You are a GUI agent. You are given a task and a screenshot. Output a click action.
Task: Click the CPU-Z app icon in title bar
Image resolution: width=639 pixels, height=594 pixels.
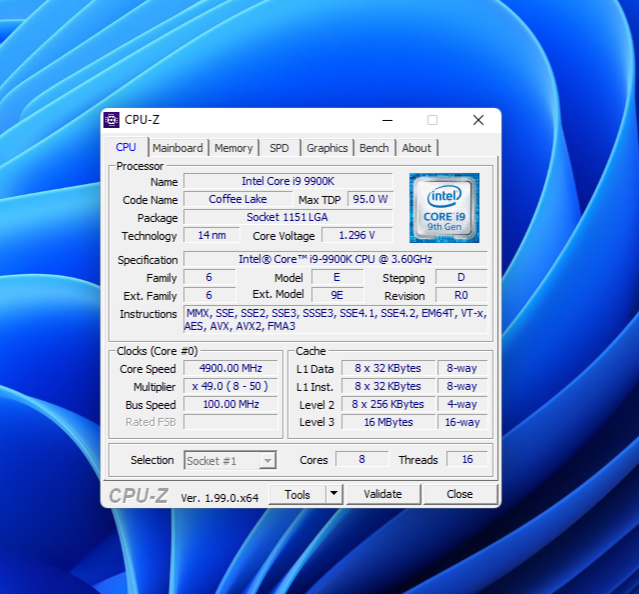tap(111, 120)
